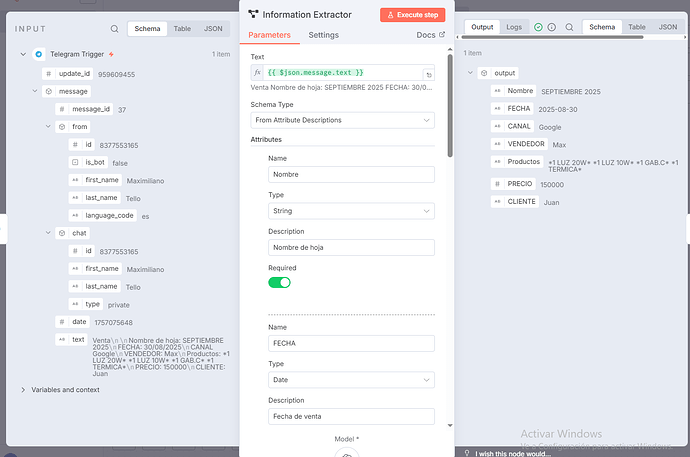Click the green success check icon
690x457 pixels.
click(x=538, y=27)
